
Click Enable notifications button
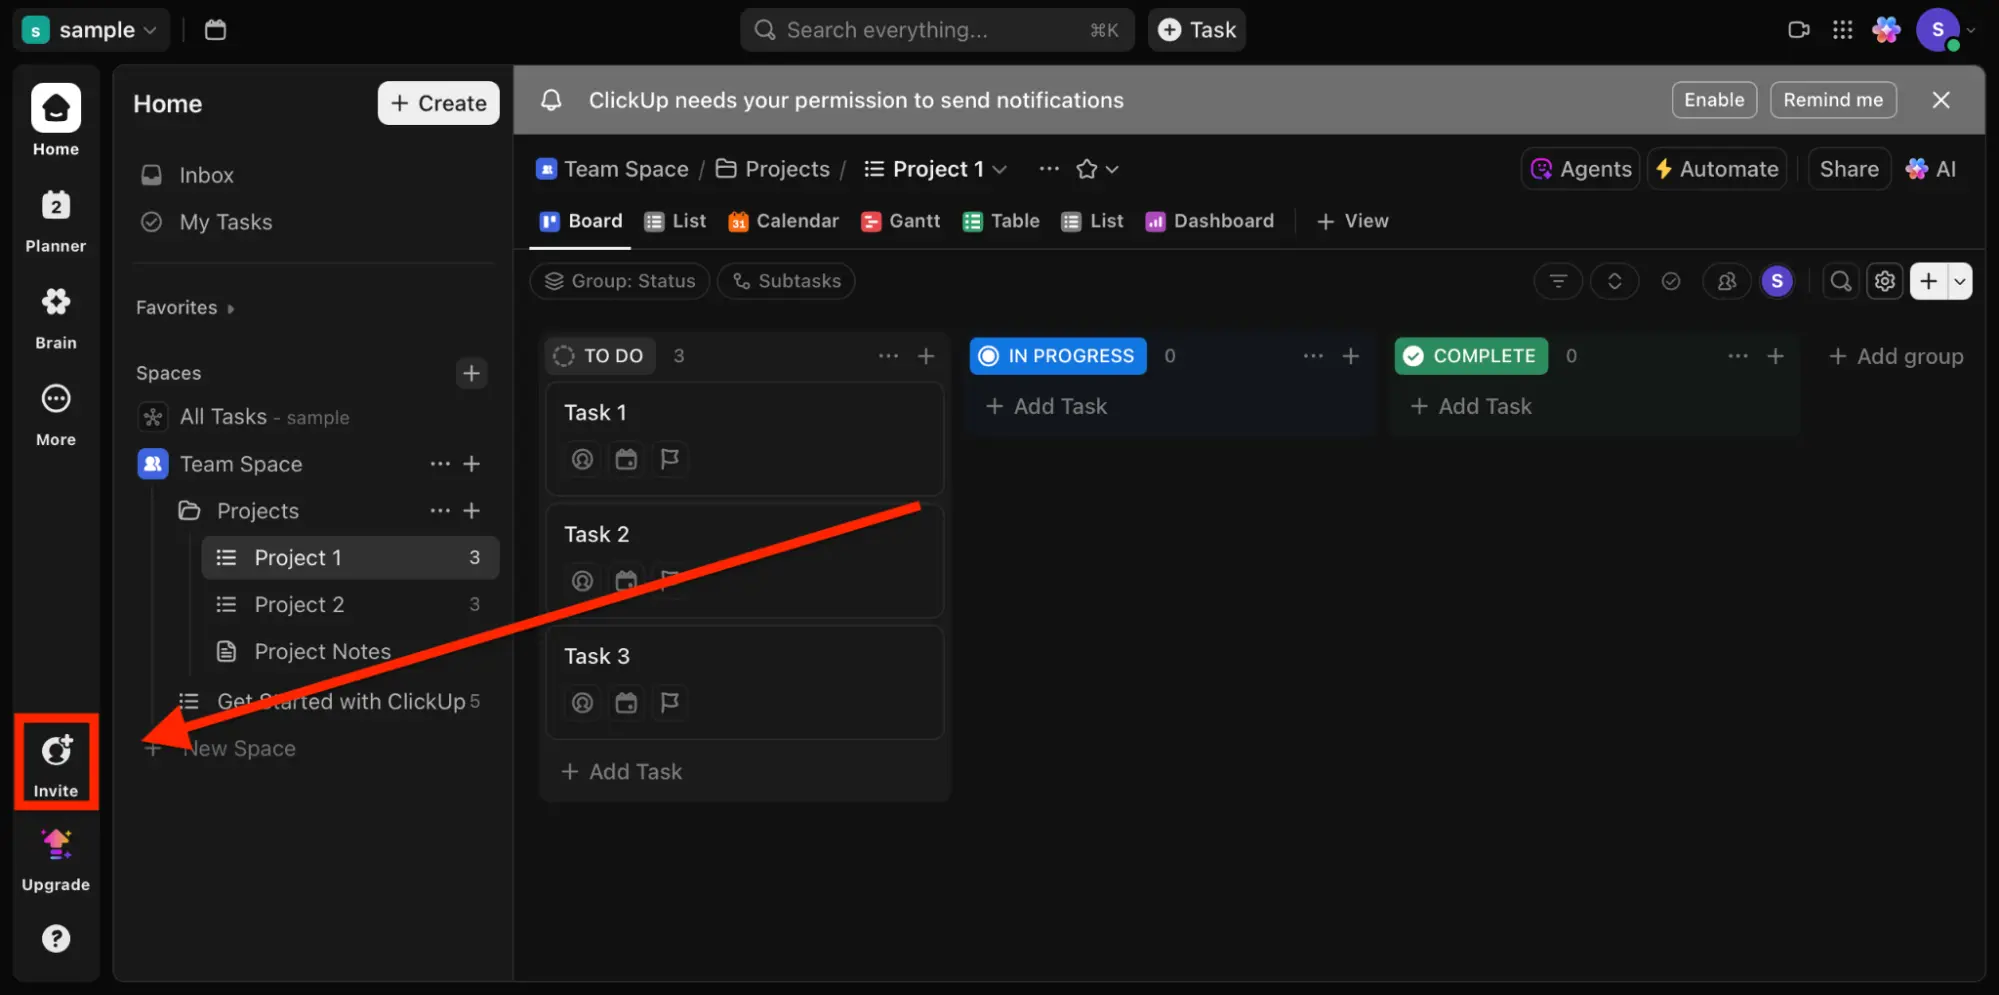[x=1714, y=100]
